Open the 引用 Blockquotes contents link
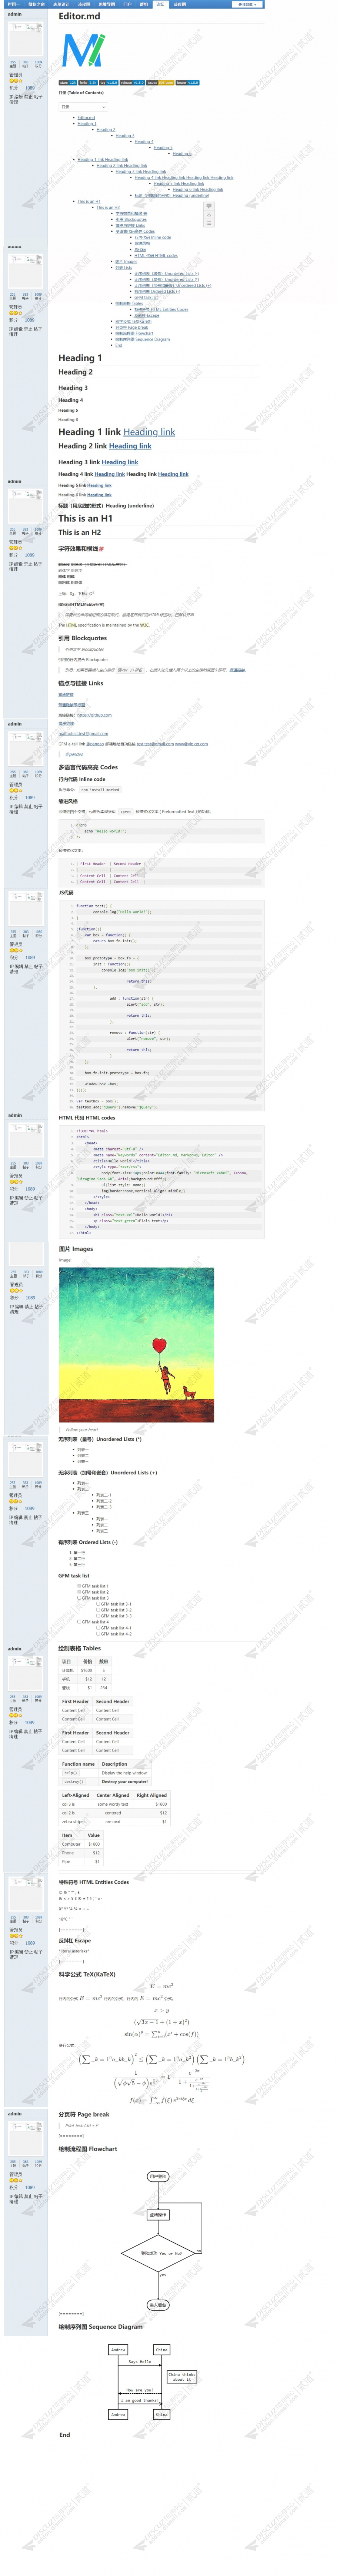Screen dimensions: 337x2576 click(x=131, y=219)
